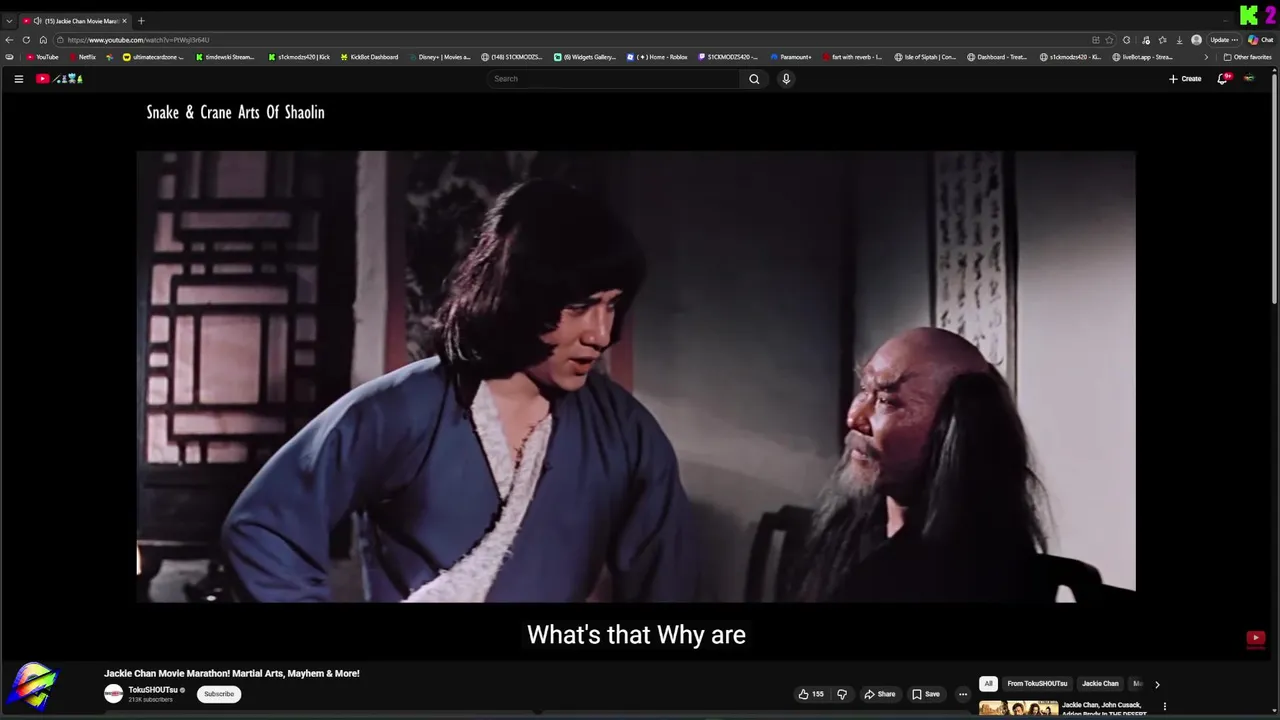Select the Jackie Chan Movie Marathon tab
Viewport: 1280px width, 720px height.
(75, 21)
